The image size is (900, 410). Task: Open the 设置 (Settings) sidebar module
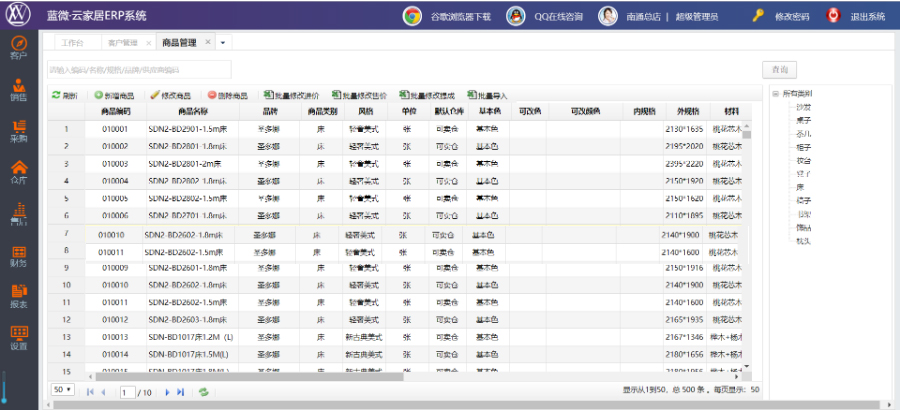(x=18, y=337)
